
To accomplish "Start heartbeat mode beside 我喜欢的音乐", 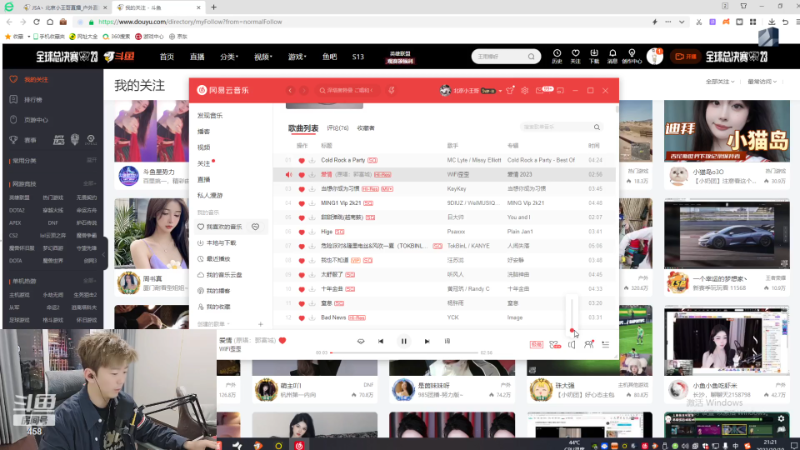I will [x=255, y=227].
